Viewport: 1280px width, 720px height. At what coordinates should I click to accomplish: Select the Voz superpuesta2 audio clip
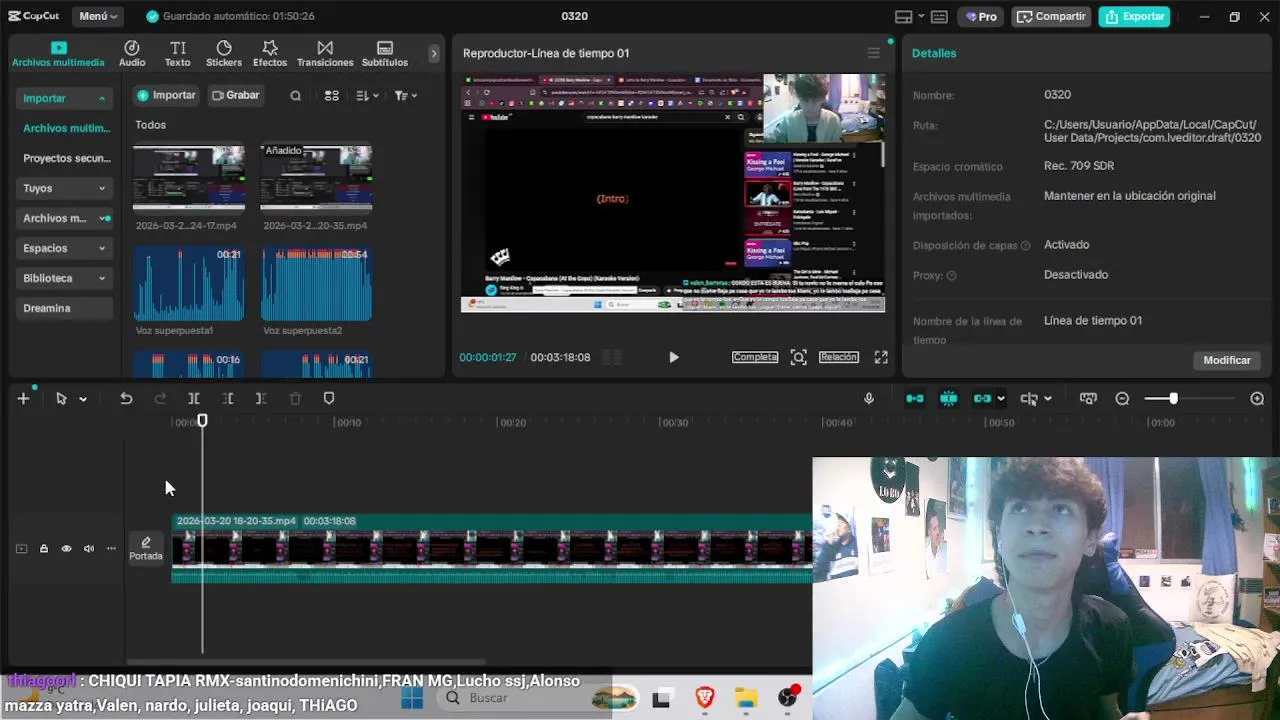[316, 283]
